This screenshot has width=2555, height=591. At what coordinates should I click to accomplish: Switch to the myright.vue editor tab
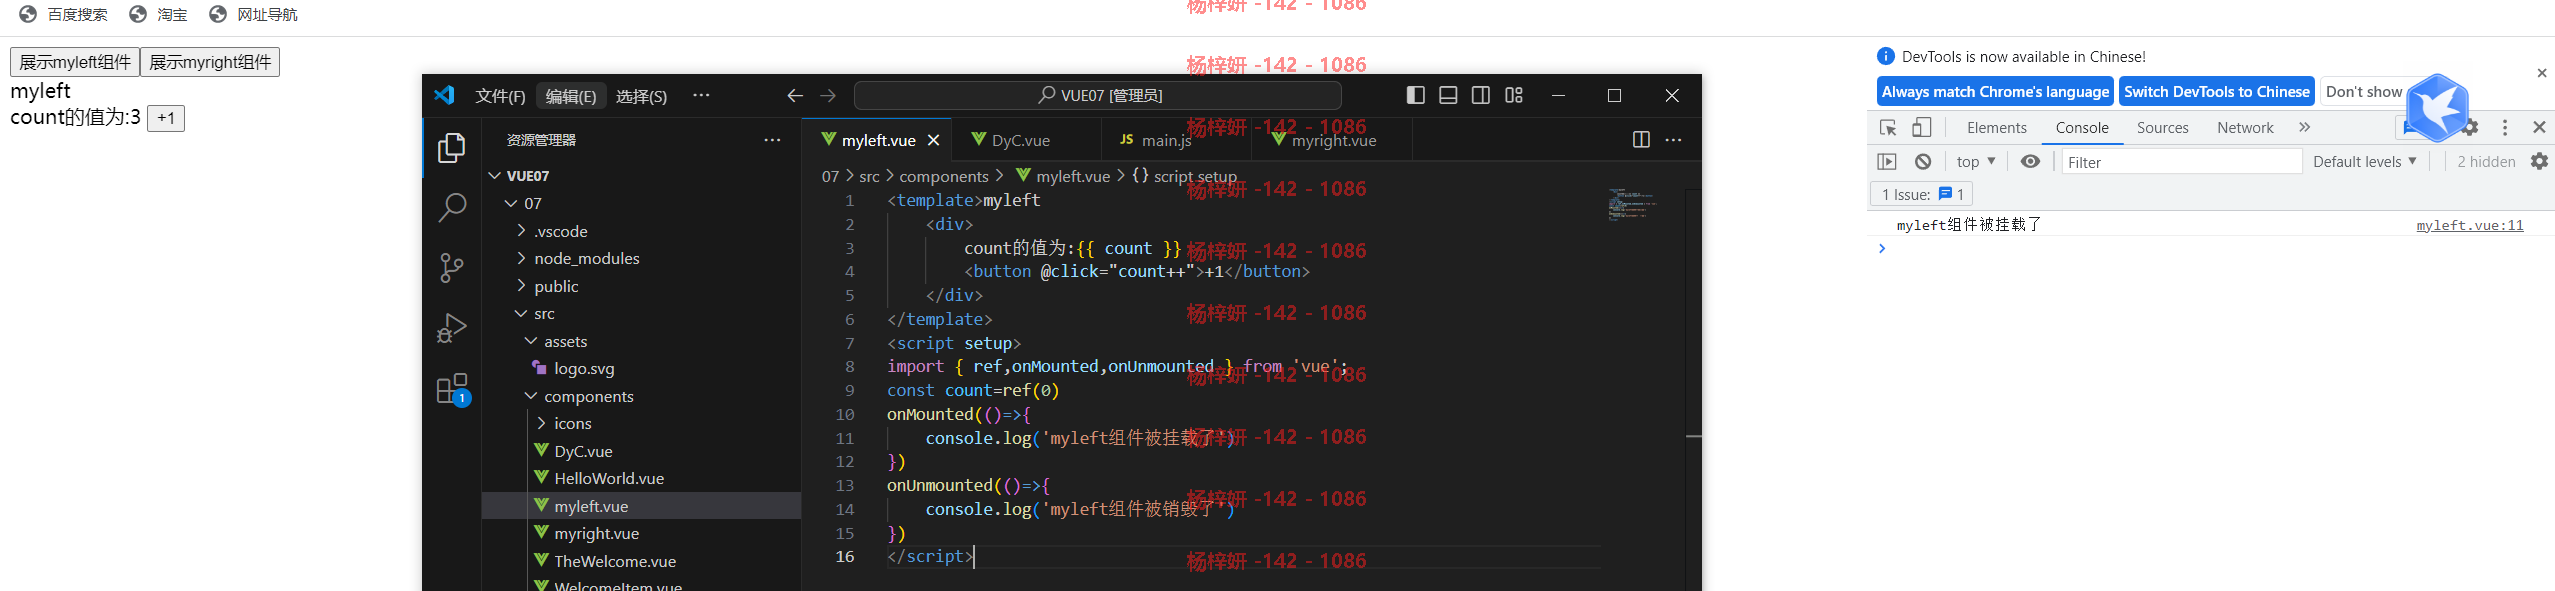coord(1333,140)
